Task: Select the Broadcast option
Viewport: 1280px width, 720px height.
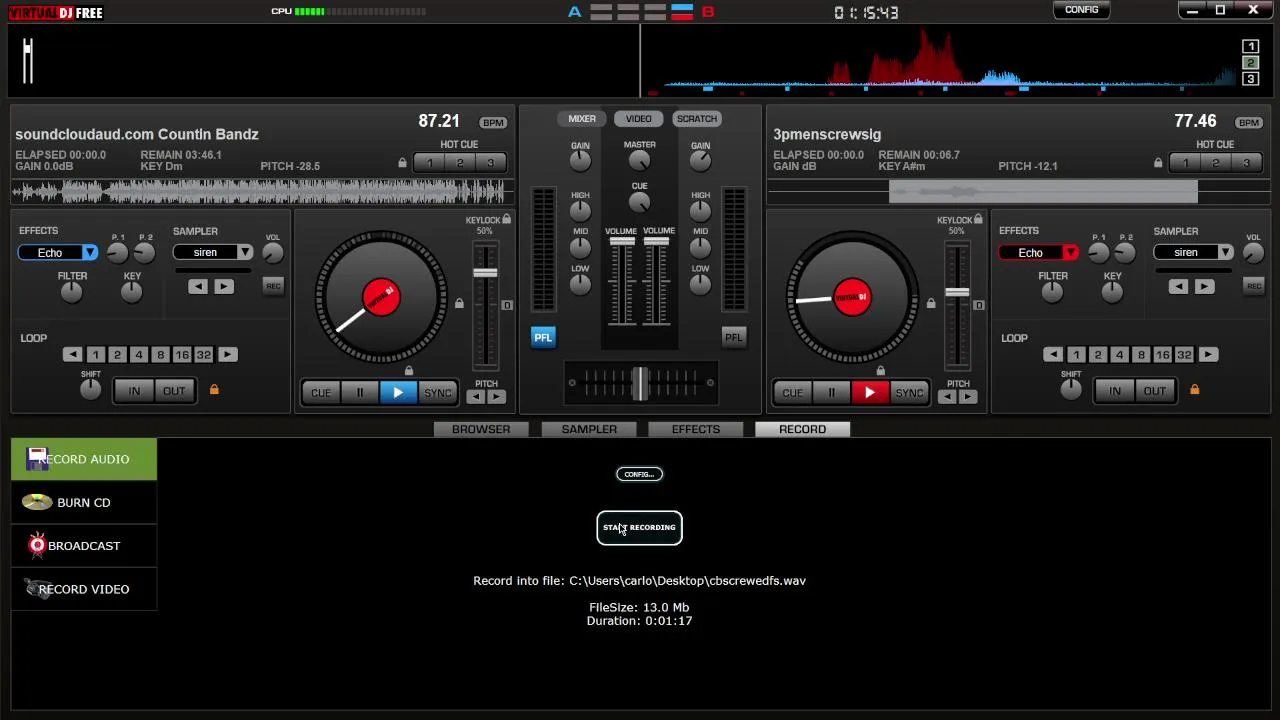Action: pyautogui.click(x=84, y=546)
